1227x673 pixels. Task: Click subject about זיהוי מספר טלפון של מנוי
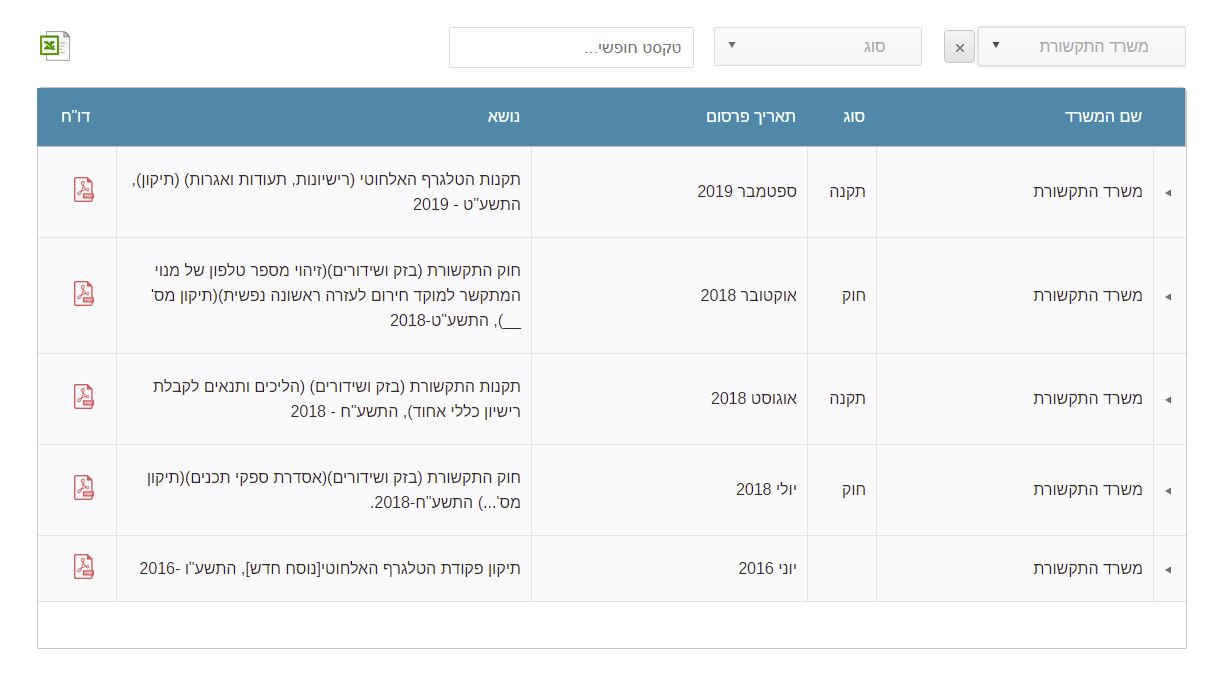[x=338, y=295]
